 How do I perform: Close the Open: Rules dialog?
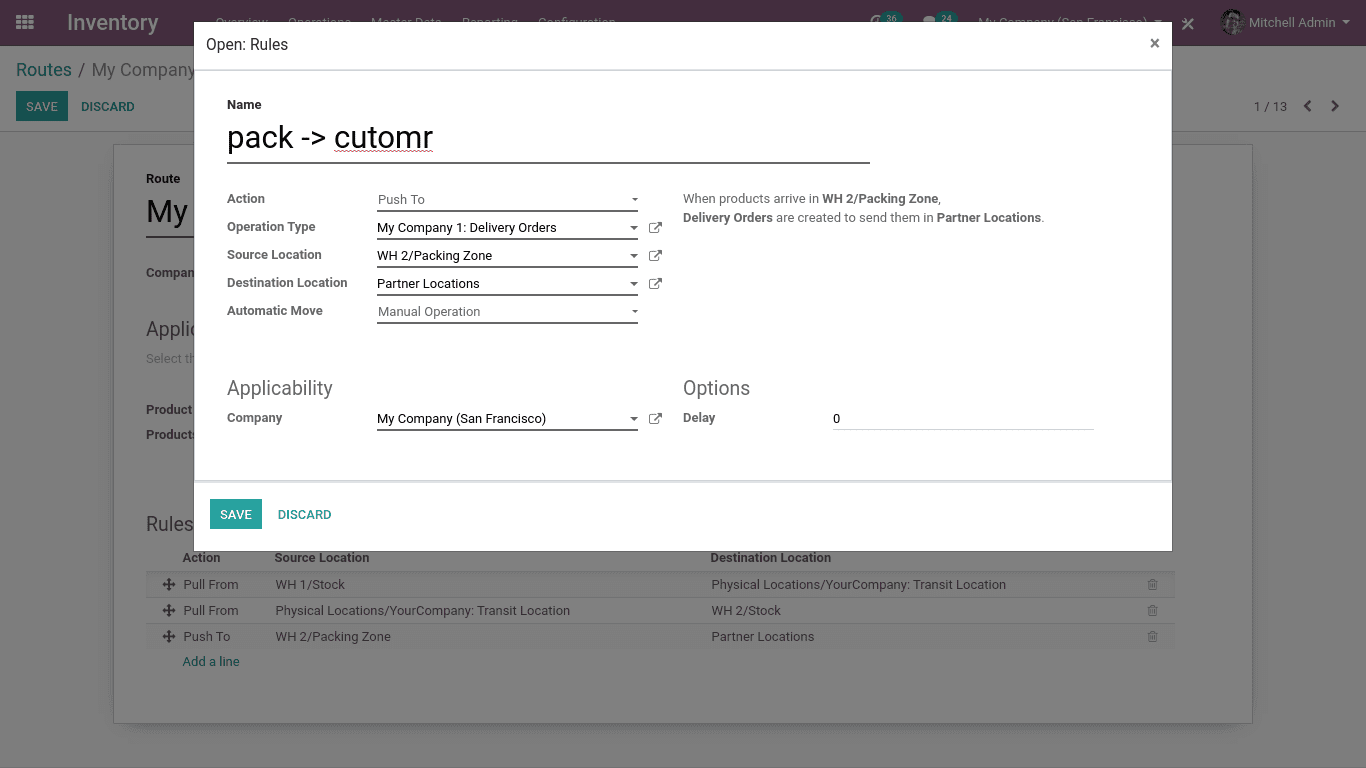coord(1154,44)
